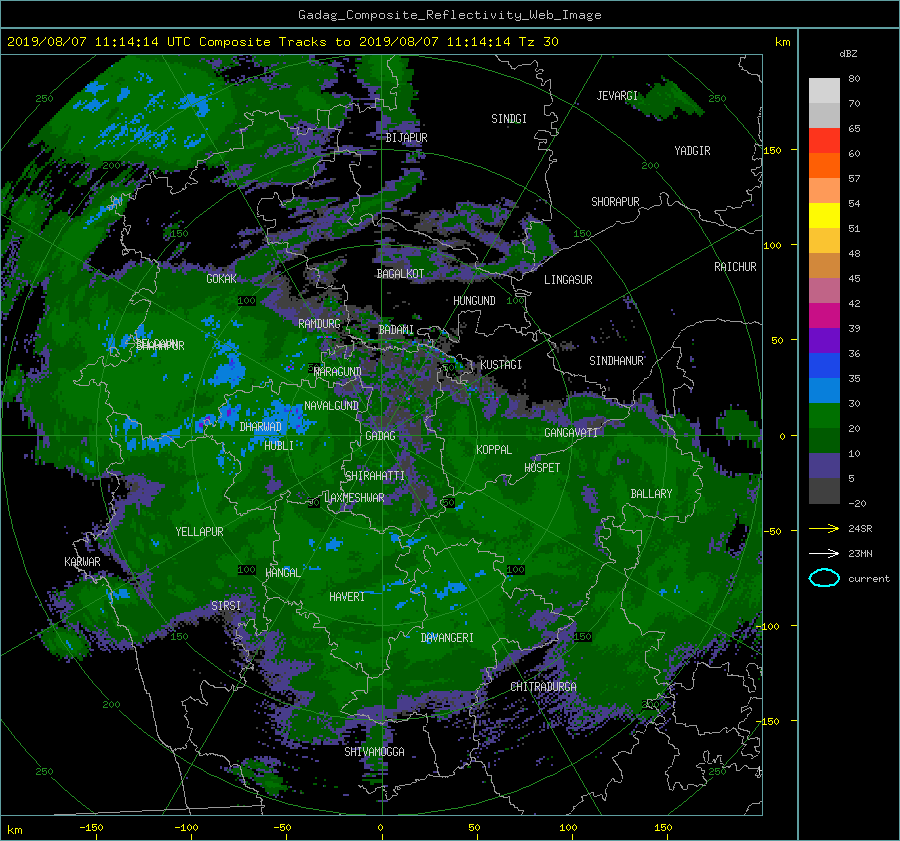Click the YELLAPUR city label

(199, 532)
